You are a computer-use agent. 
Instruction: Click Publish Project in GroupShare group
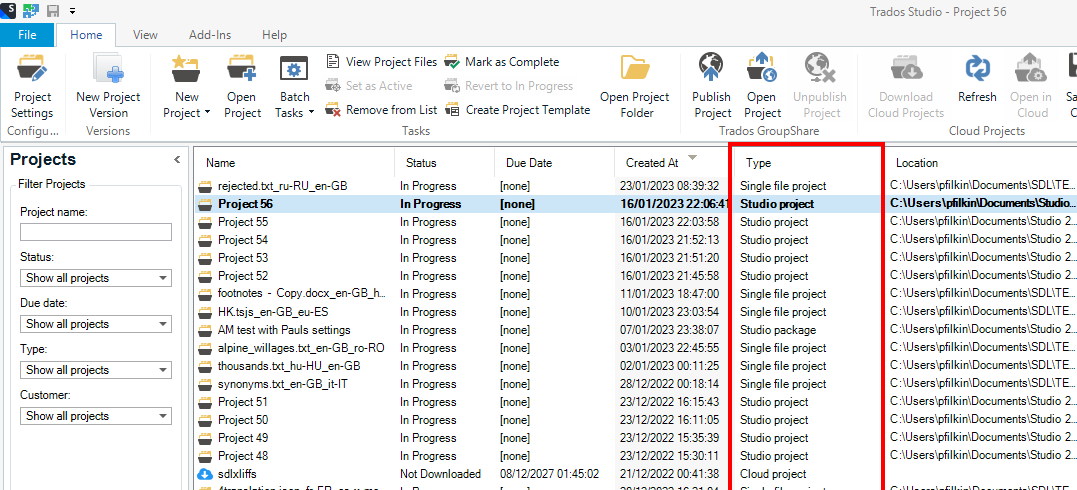pyautogui.click(x=712, y=87)
